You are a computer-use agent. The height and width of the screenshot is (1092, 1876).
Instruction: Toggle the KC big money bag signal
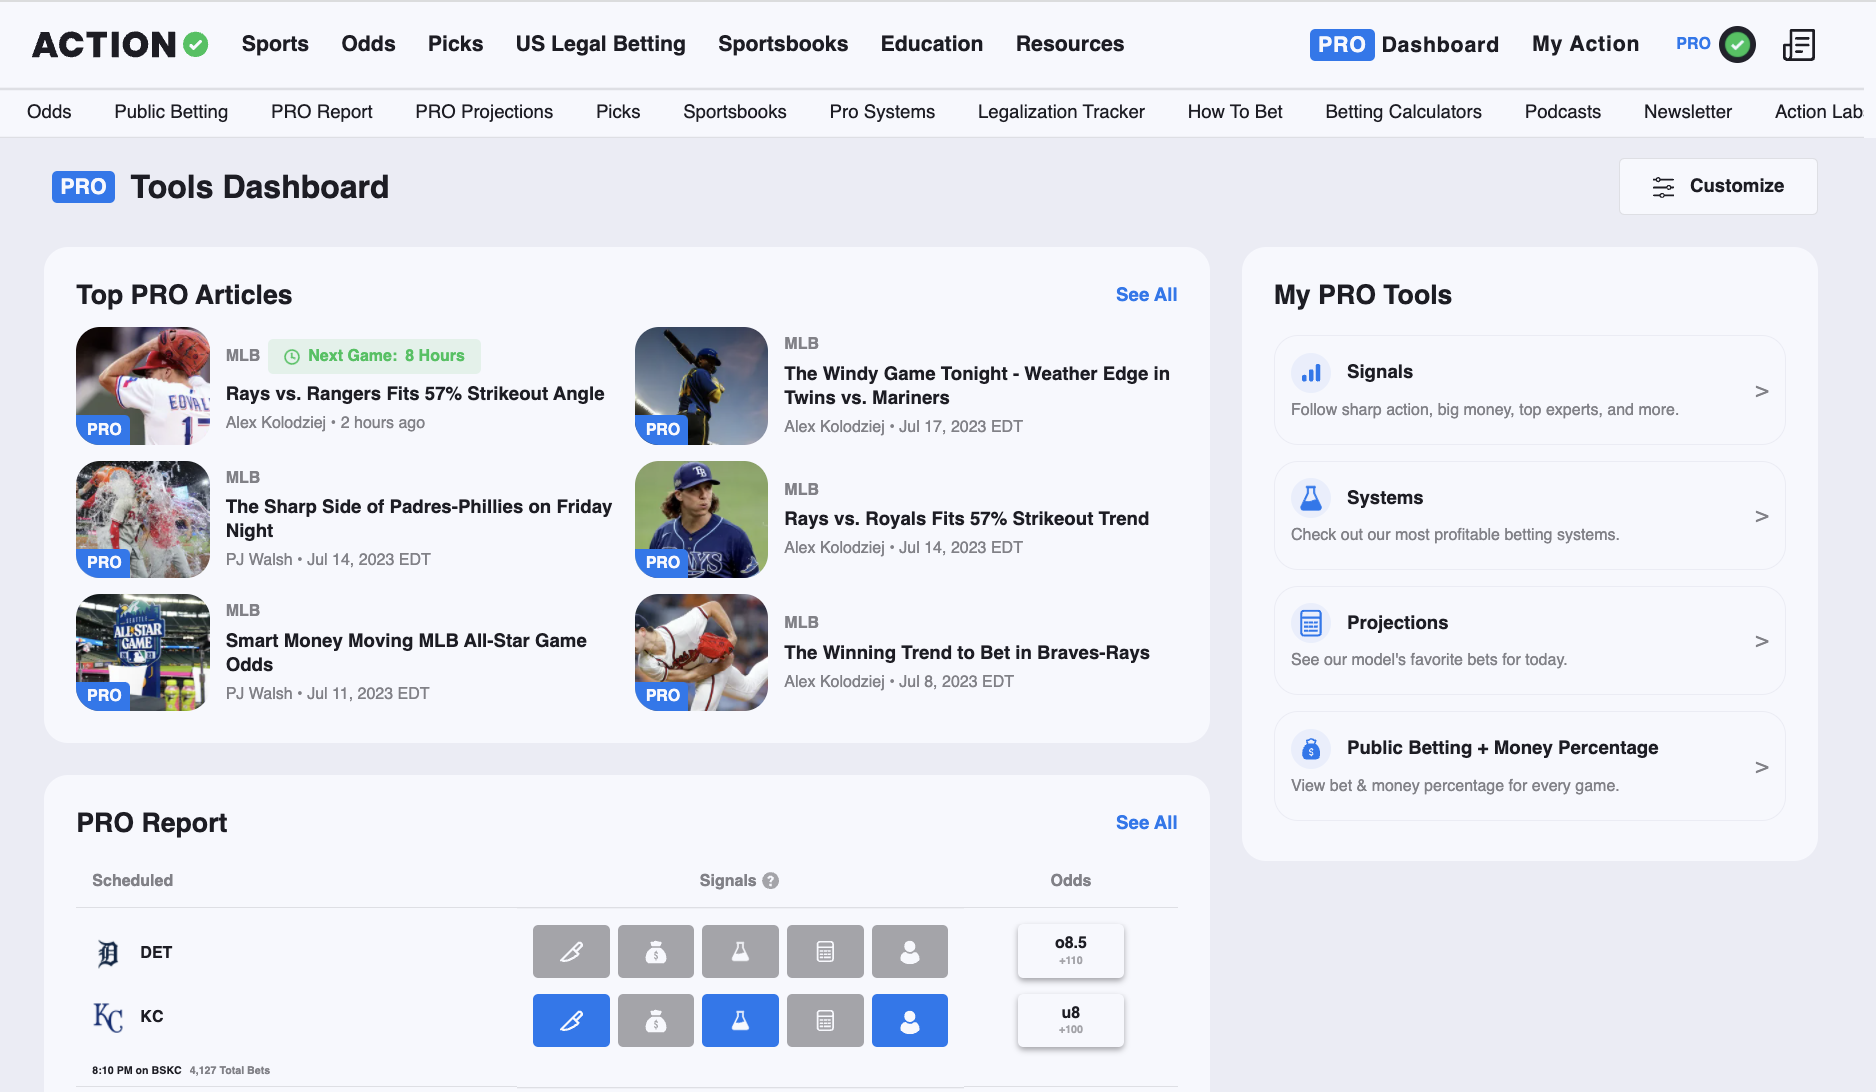656,1020
